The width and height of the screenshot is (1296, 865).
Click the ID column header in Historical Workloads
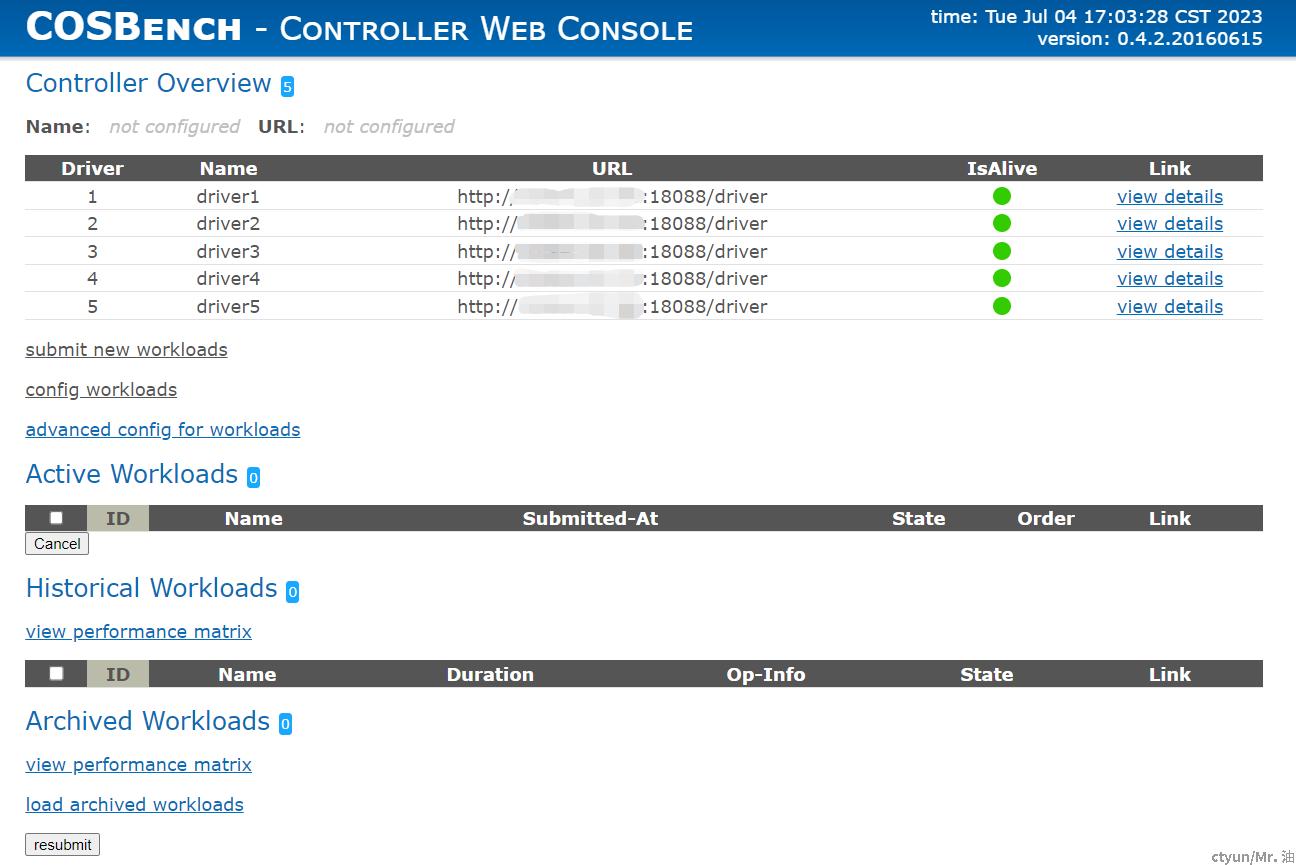click(x=118, y=674)
